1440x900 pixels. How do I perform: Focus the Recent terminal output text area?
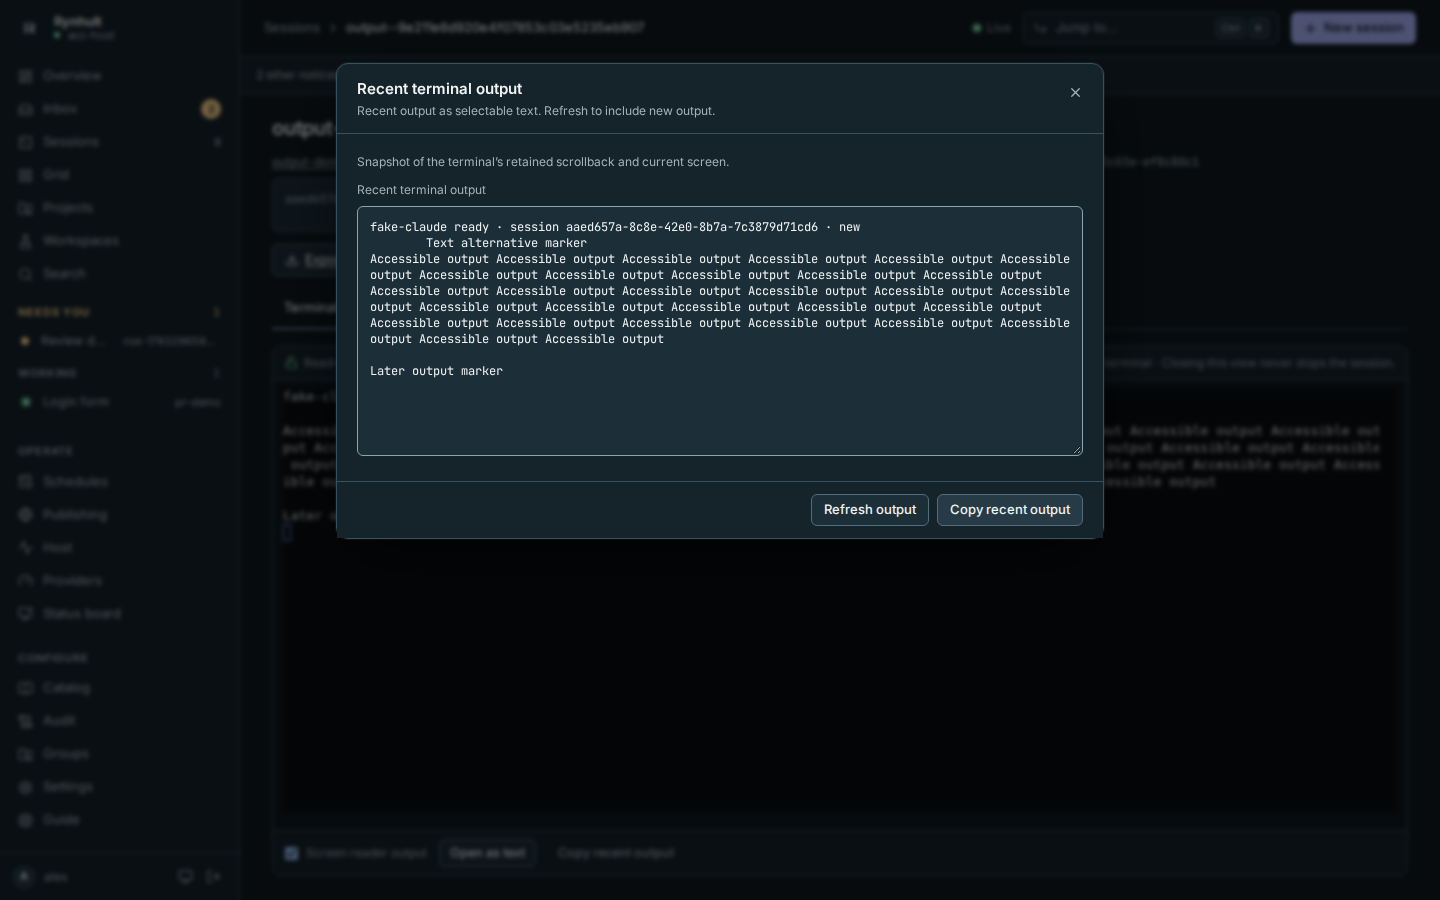(x=720, y=331)
